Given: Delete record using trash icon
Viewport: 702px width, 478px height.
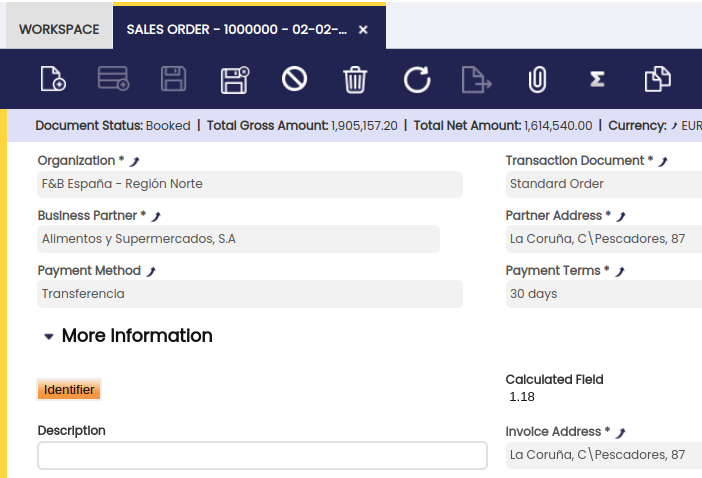Looking at the screenshot, I should pos(355,79).
